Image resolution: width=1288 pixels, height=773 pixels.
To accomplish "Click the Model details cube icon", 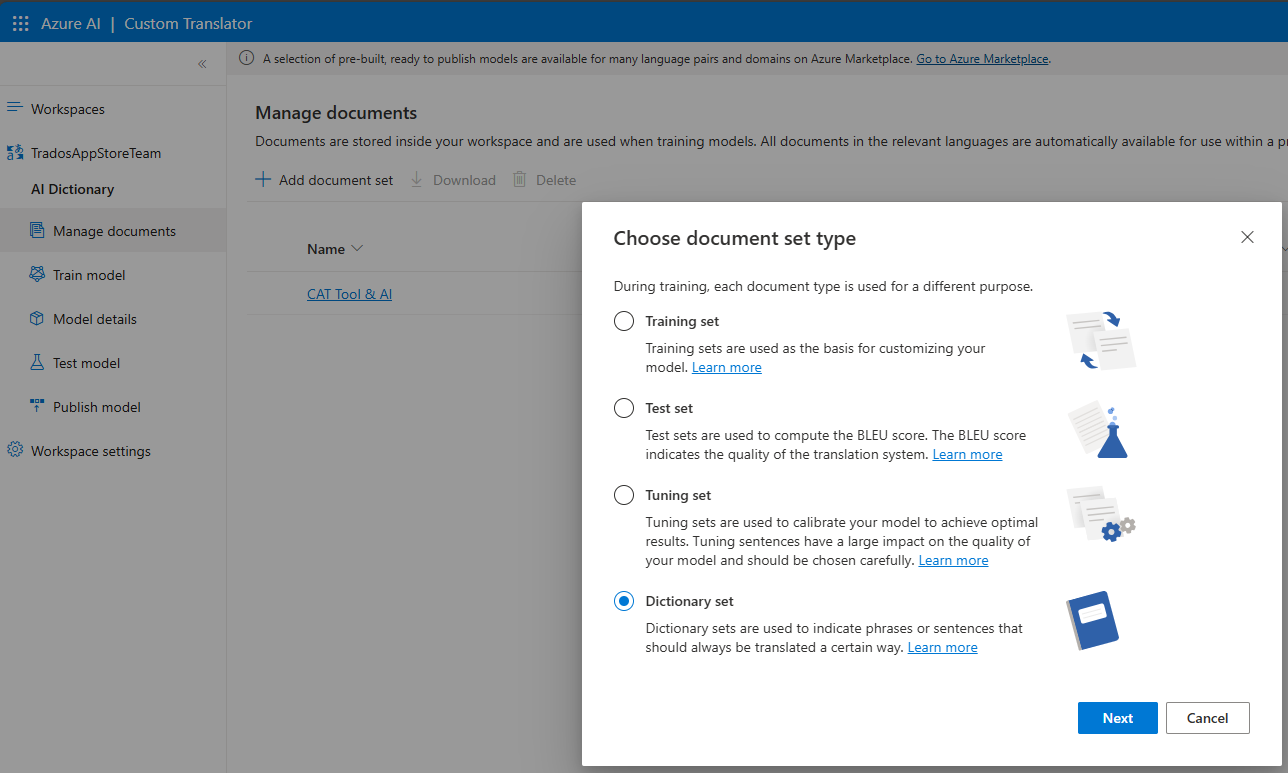I will pyautogui.click(x=37, y=319).
